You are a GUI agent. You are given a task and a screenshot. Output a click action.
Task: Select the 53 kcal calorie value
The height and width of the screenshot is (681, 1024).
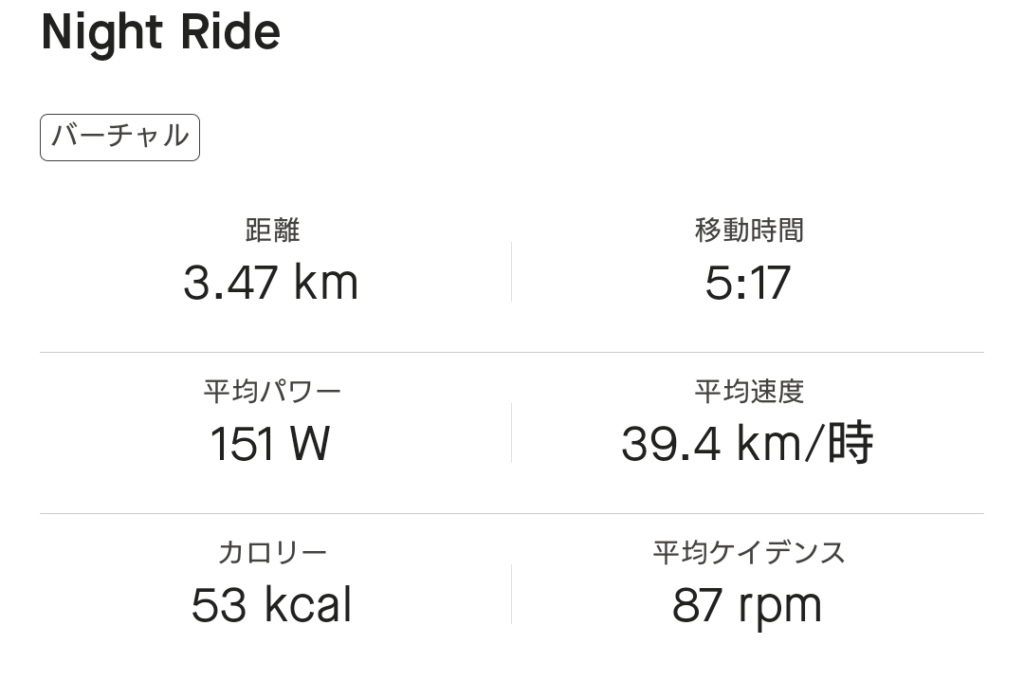click(x=271, y=605)
